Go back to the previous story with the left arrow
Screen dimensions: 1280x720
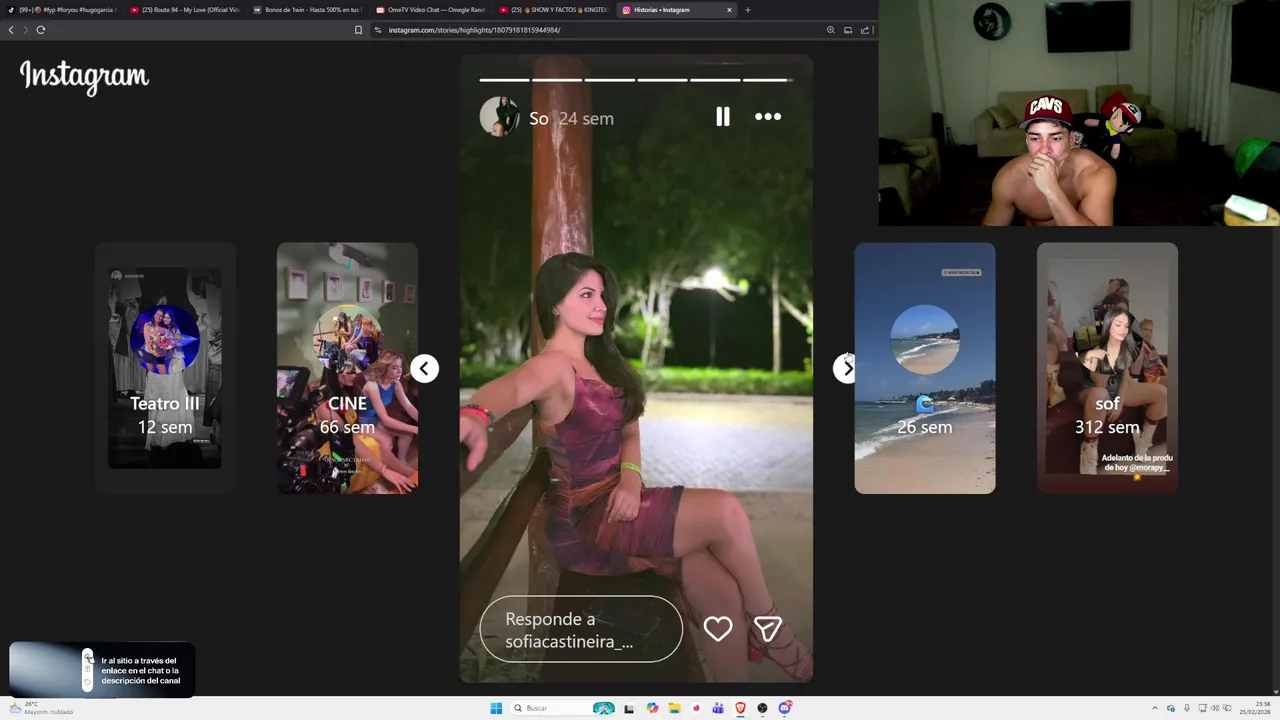[424, 368]
